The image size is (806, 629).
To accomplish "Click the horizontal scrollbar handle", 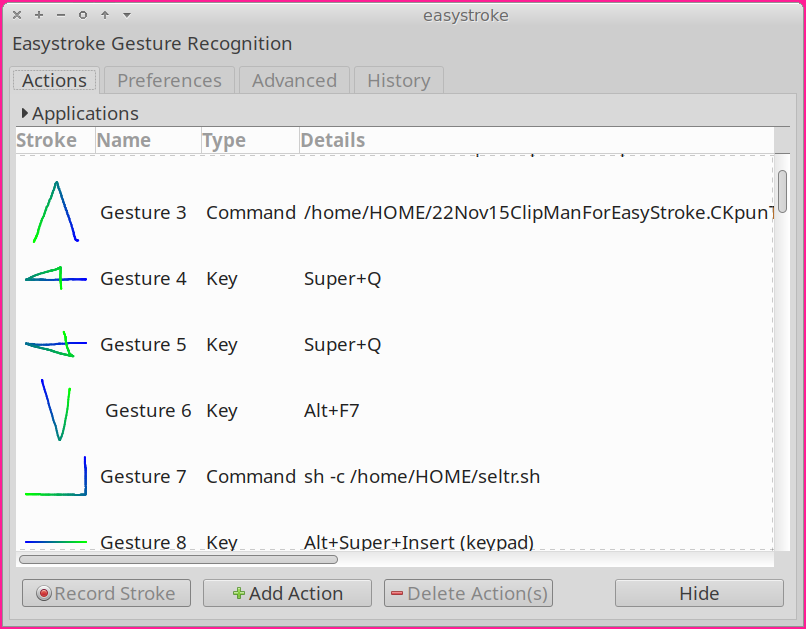I will [178, 559].
